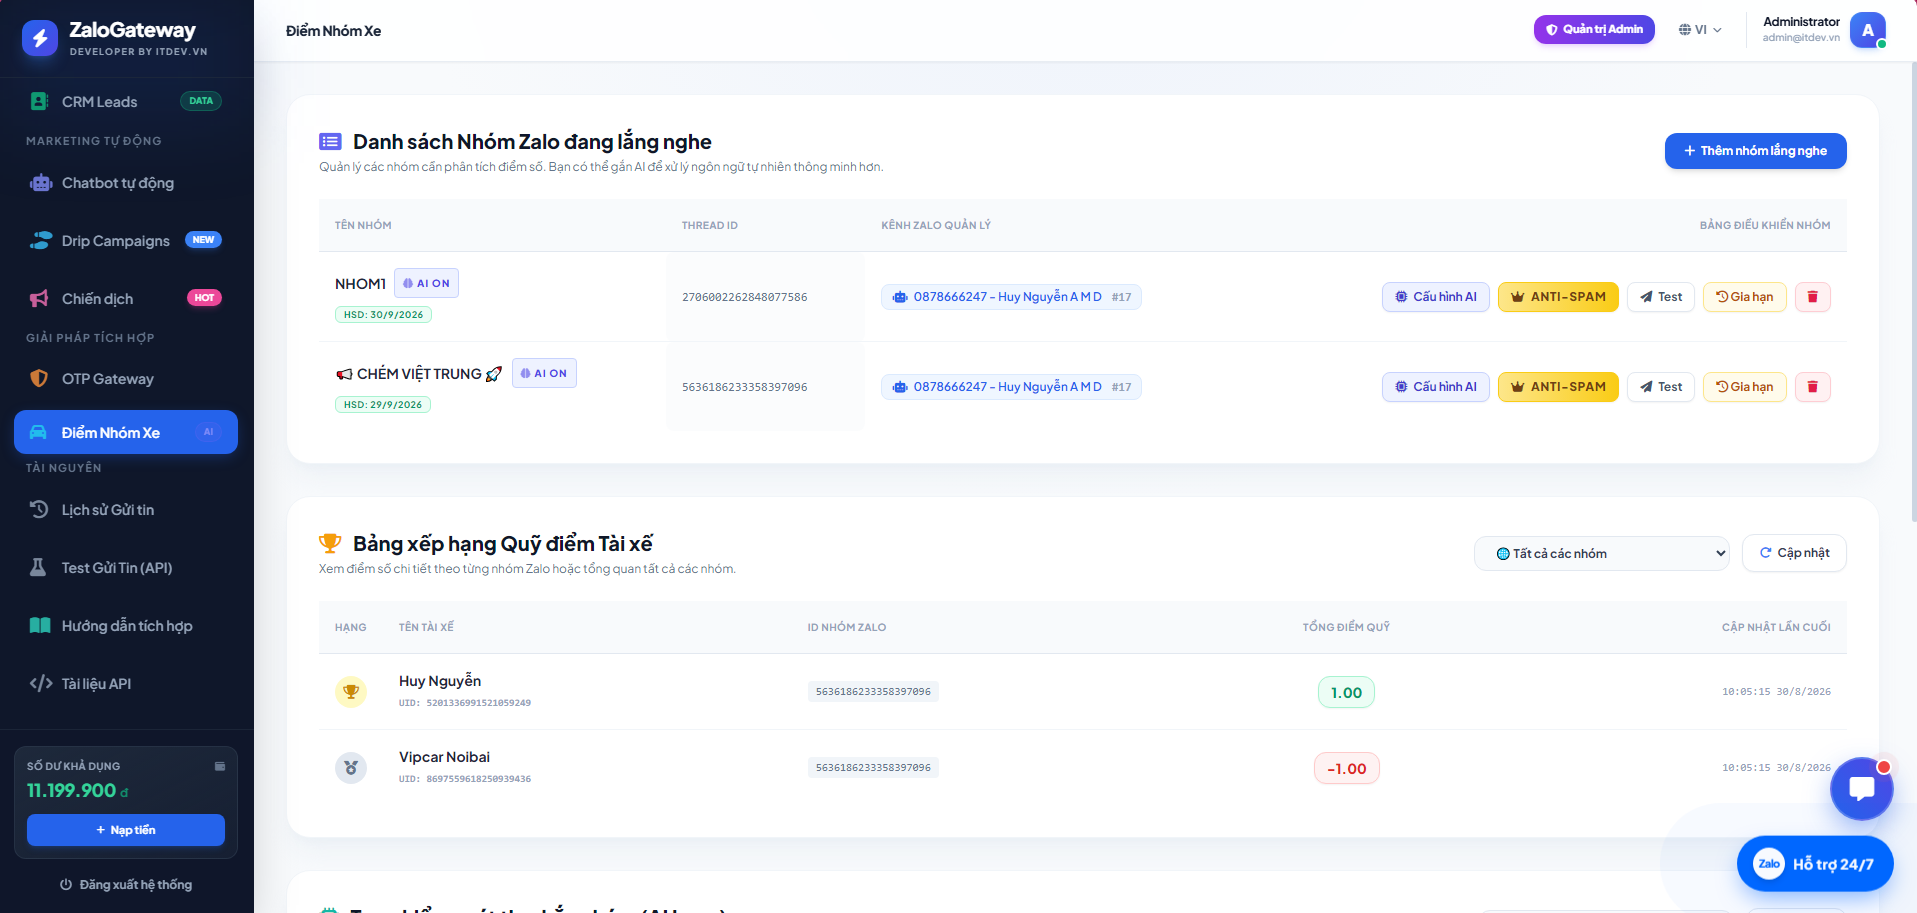Viewport: 1917px width, 913px height.
Task: Click TỔNG ĐIỂM QUỸ column header
Action: point(1346,627)
